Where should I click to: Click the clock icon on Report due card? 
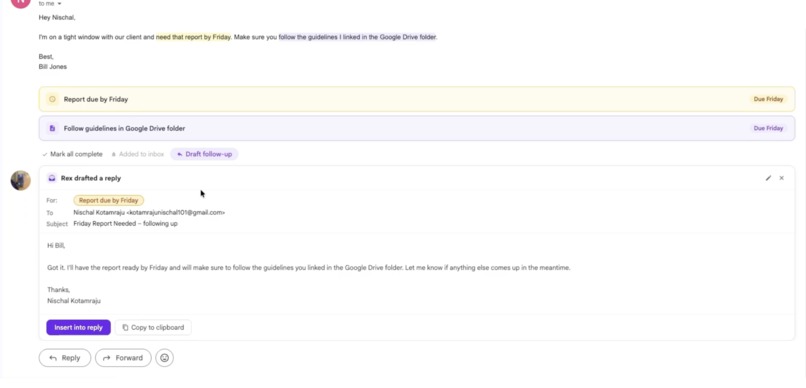click(x=52, y=99)
